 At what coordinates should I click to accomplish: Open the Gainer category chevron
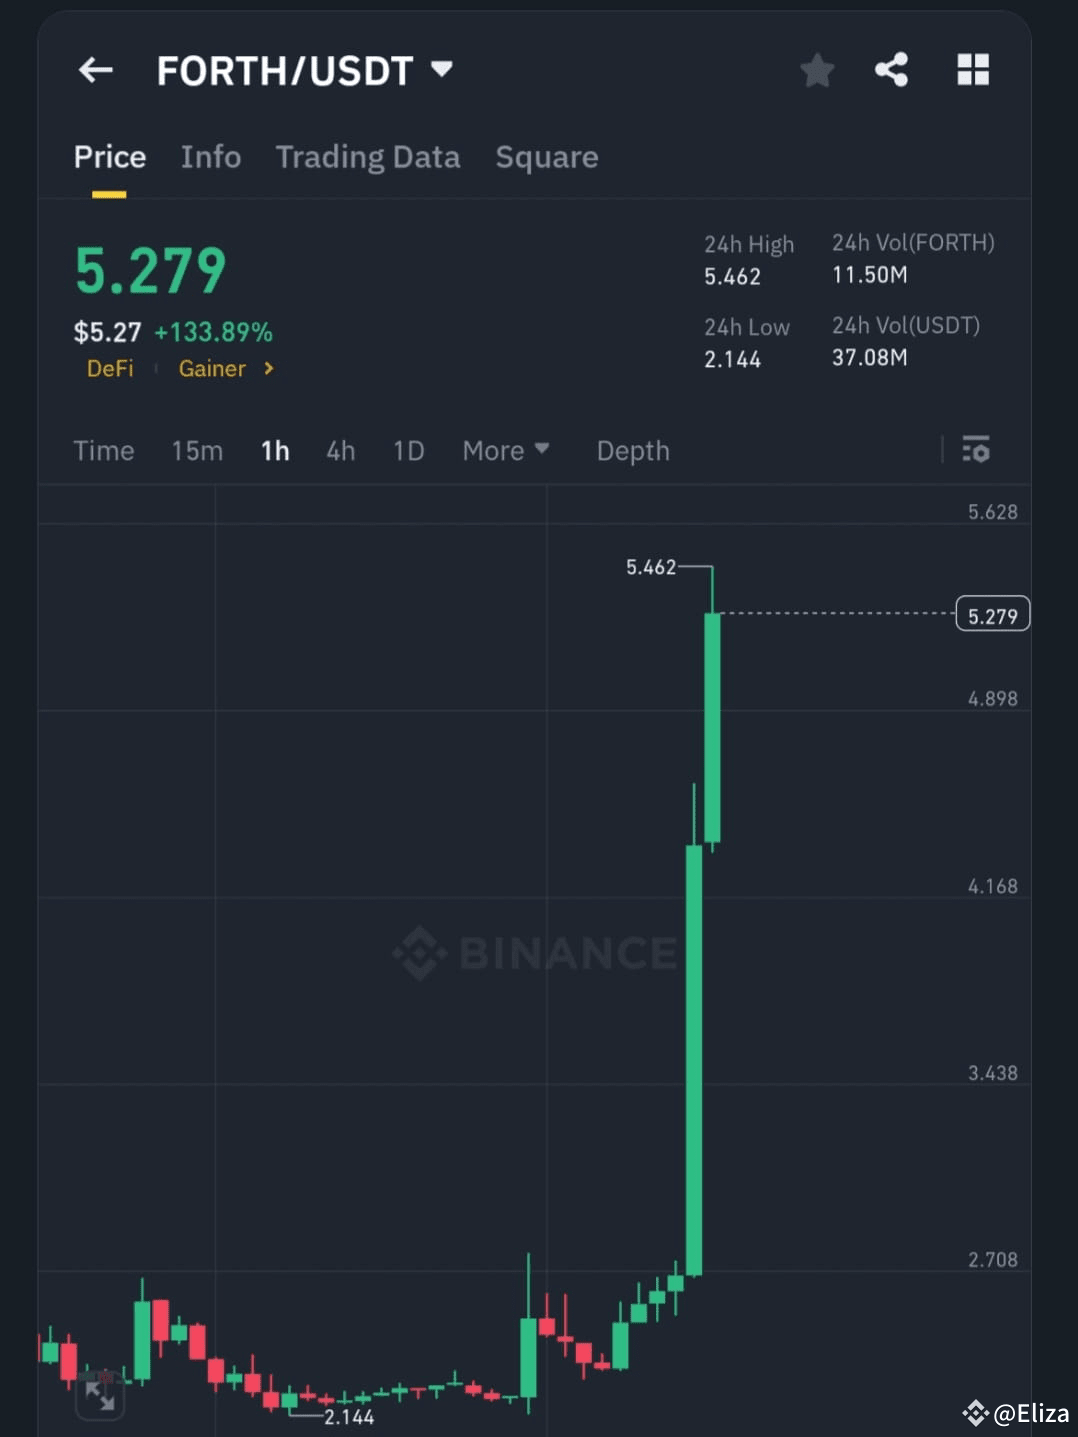tap(268, 368)
